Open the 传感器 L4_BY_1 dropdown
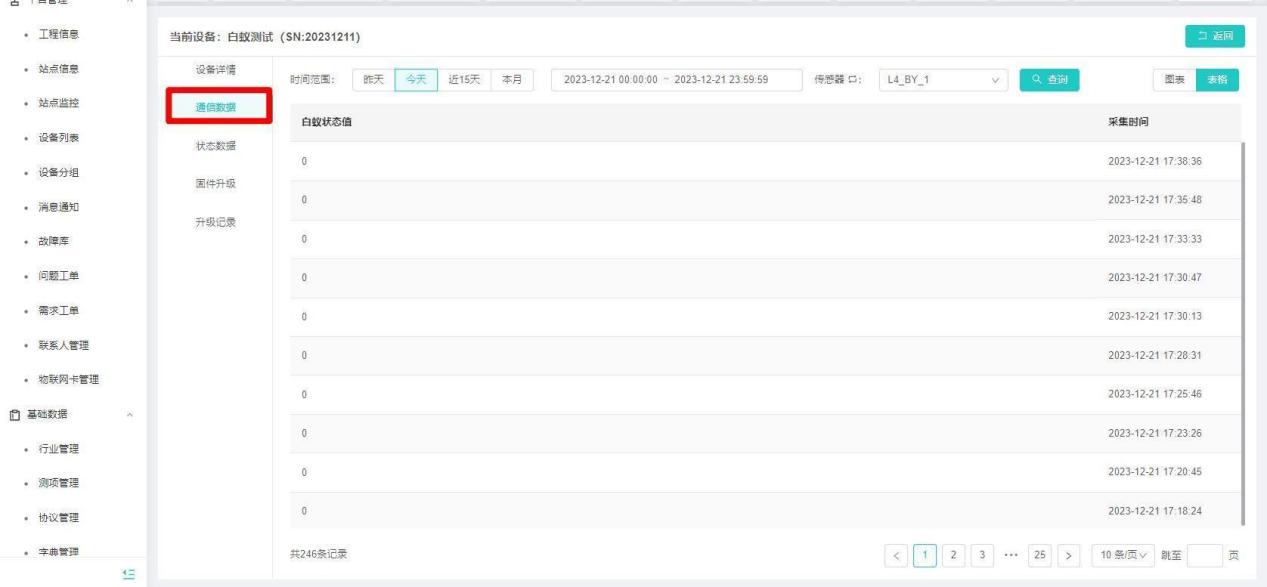 [942, 80]
